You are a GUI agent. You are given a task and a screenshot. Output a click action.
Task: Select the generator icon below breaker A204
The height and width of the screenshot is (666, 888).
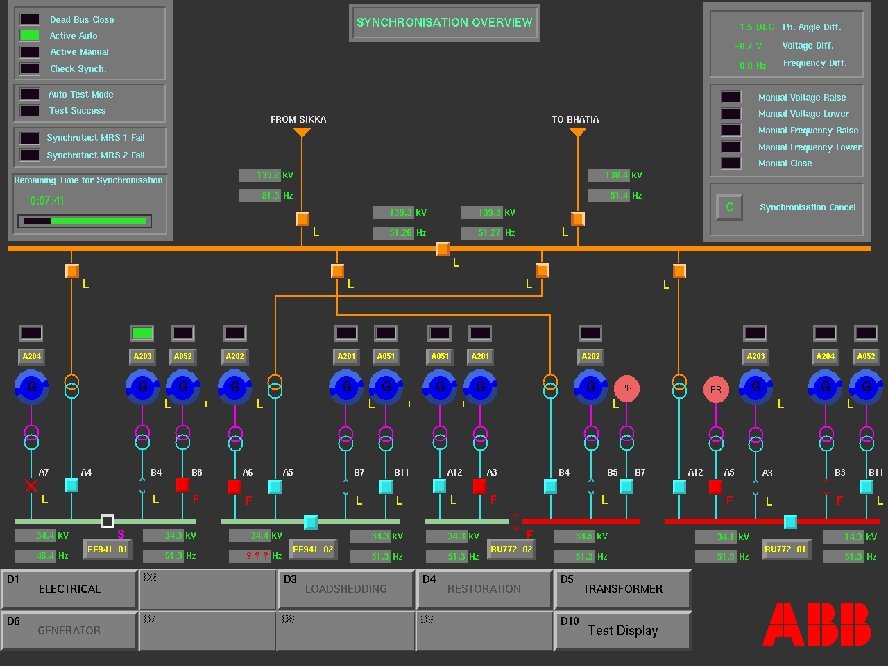[x=30, y=388]
